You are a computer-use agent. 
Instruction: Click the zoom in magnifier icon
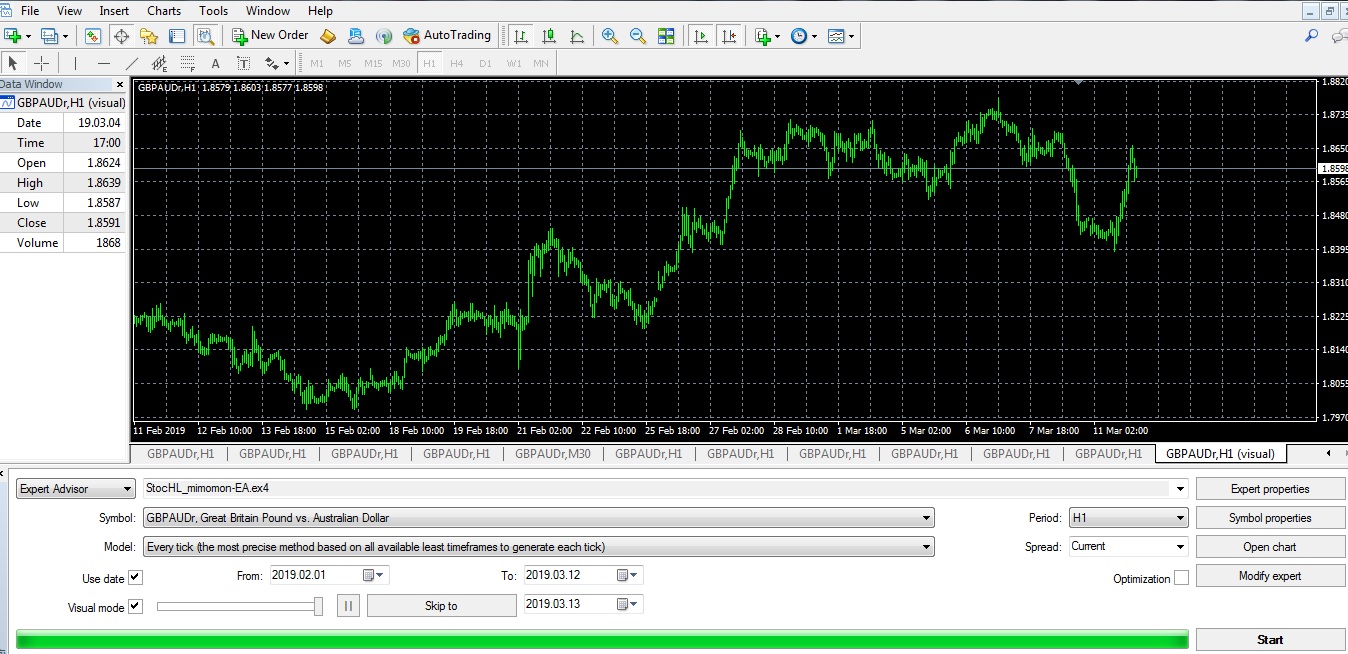point(609,36)
